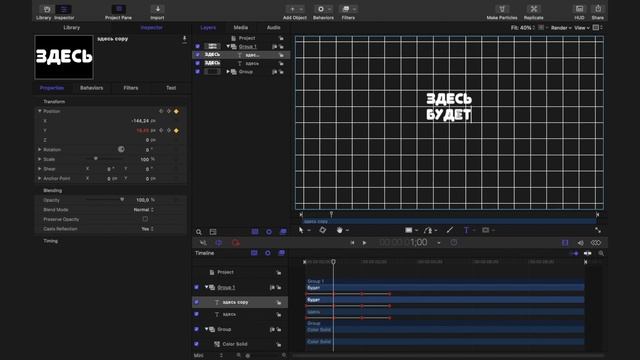640x360 pixels.
Task: Select the rectangle Mask tool
Action: [x=485, y=230]
